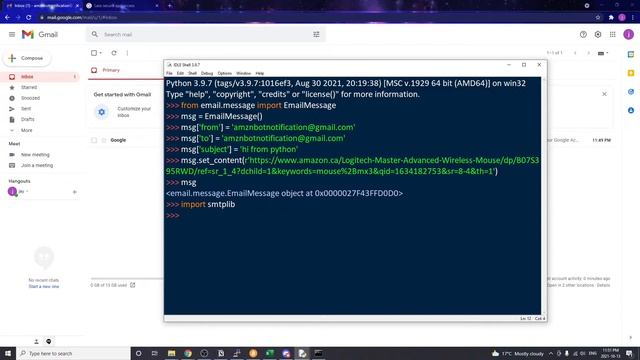Open Gmail Settings gear

(x=598, y=35)
